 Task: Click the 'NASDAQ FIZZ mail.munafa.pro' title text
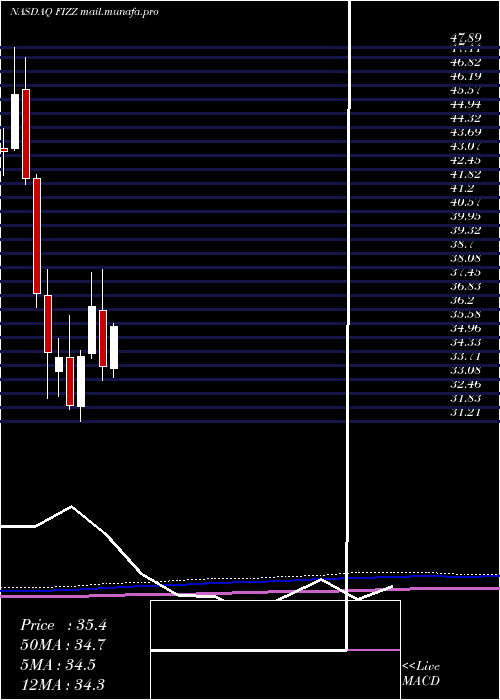pyautogui.click(x=84, y=12)
